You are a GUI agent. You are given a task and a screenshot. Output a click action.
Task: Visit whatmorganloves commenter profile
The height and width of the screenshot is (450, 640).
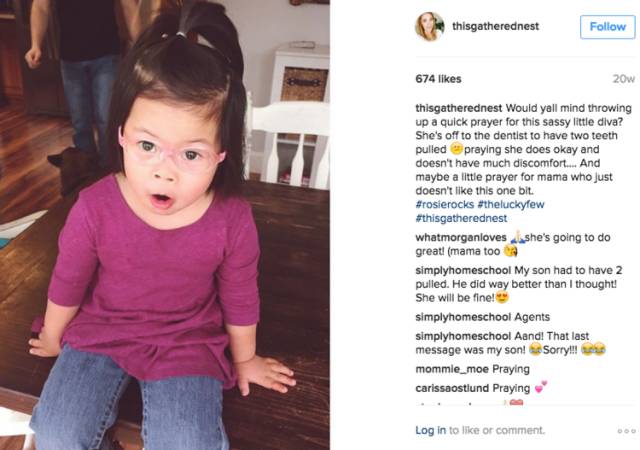[461, 238]
